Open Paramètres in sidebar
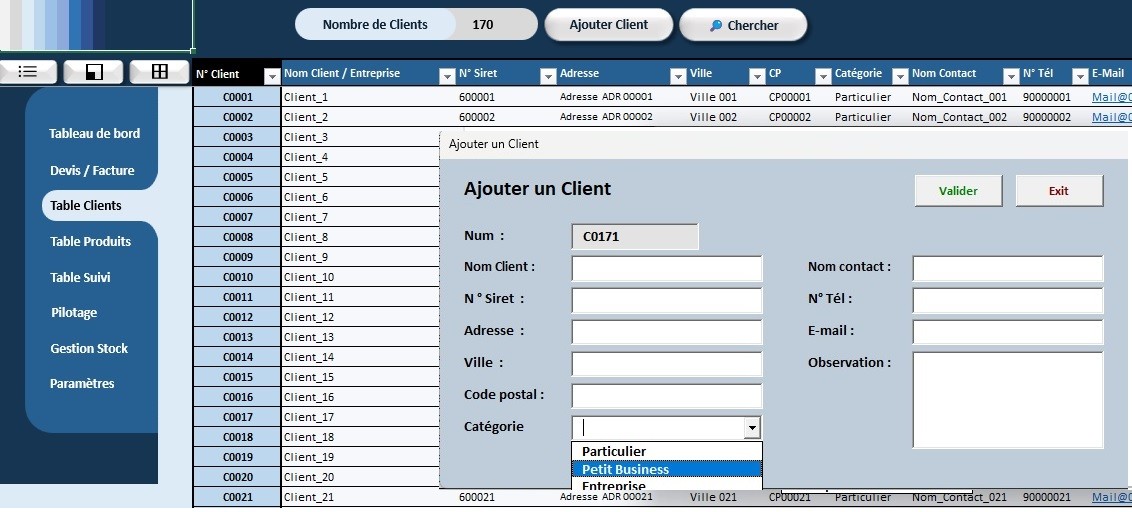Screen dimensions: 1132x512 [x=82, y=384]
